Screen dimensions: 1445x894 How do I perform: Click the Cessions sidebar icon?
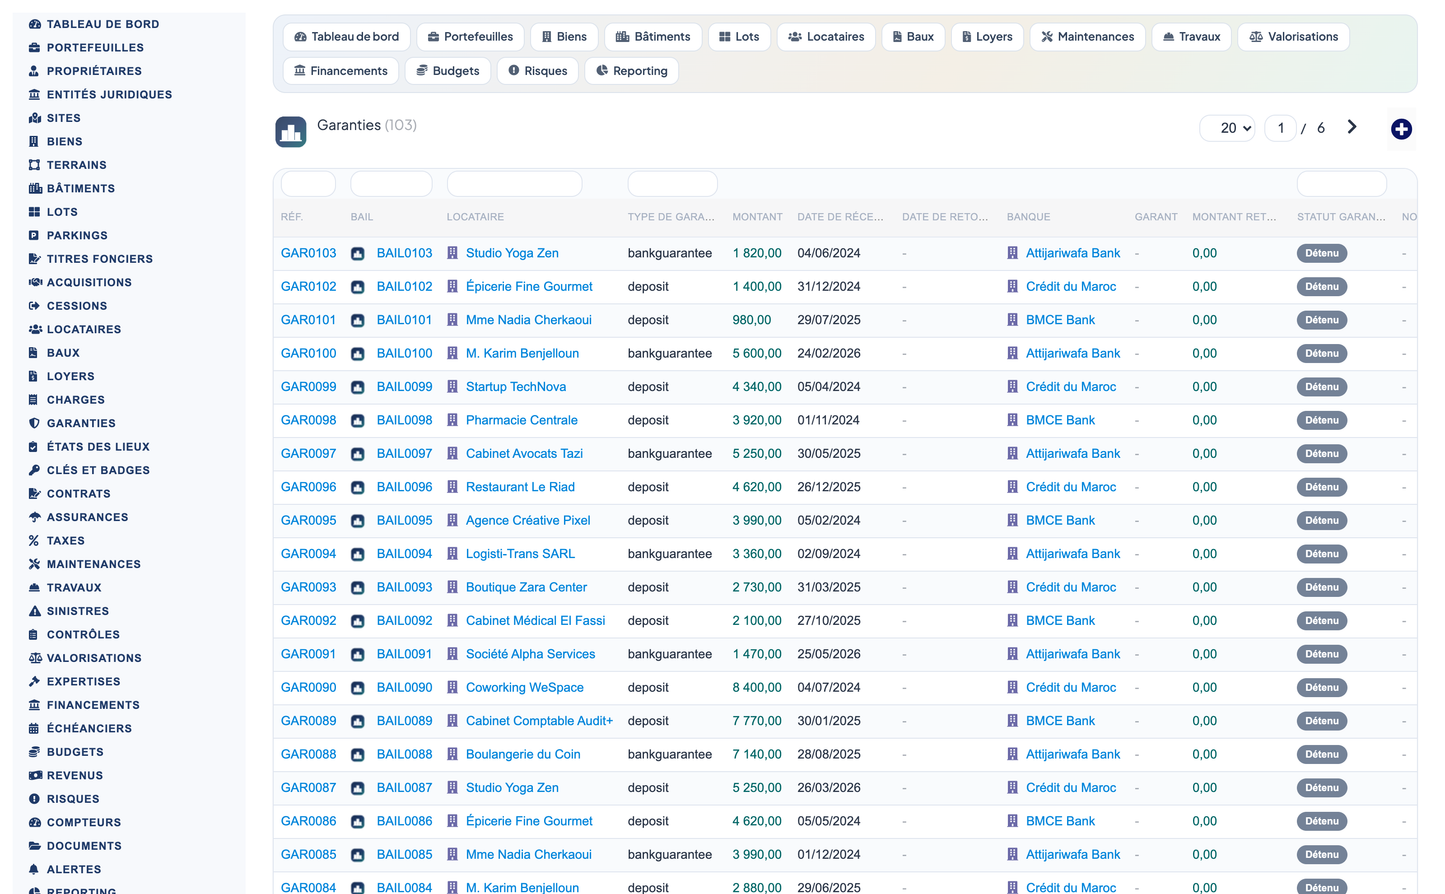click(x=35, y=306)
